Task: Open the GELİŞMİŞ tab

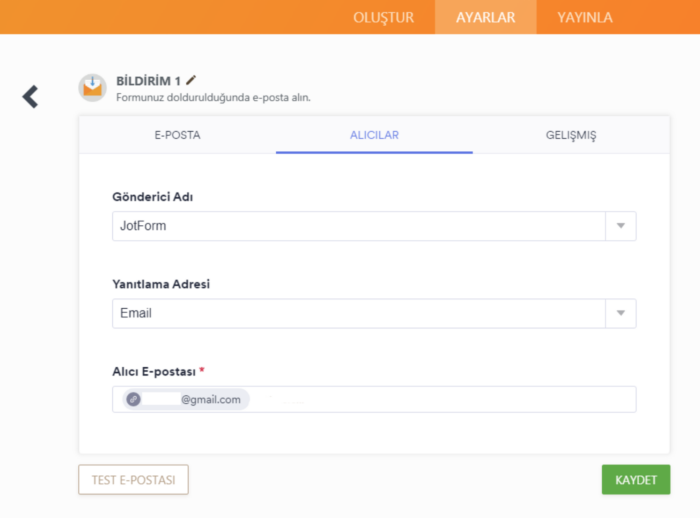Action: pyautogui.click(x=571, y=135)
